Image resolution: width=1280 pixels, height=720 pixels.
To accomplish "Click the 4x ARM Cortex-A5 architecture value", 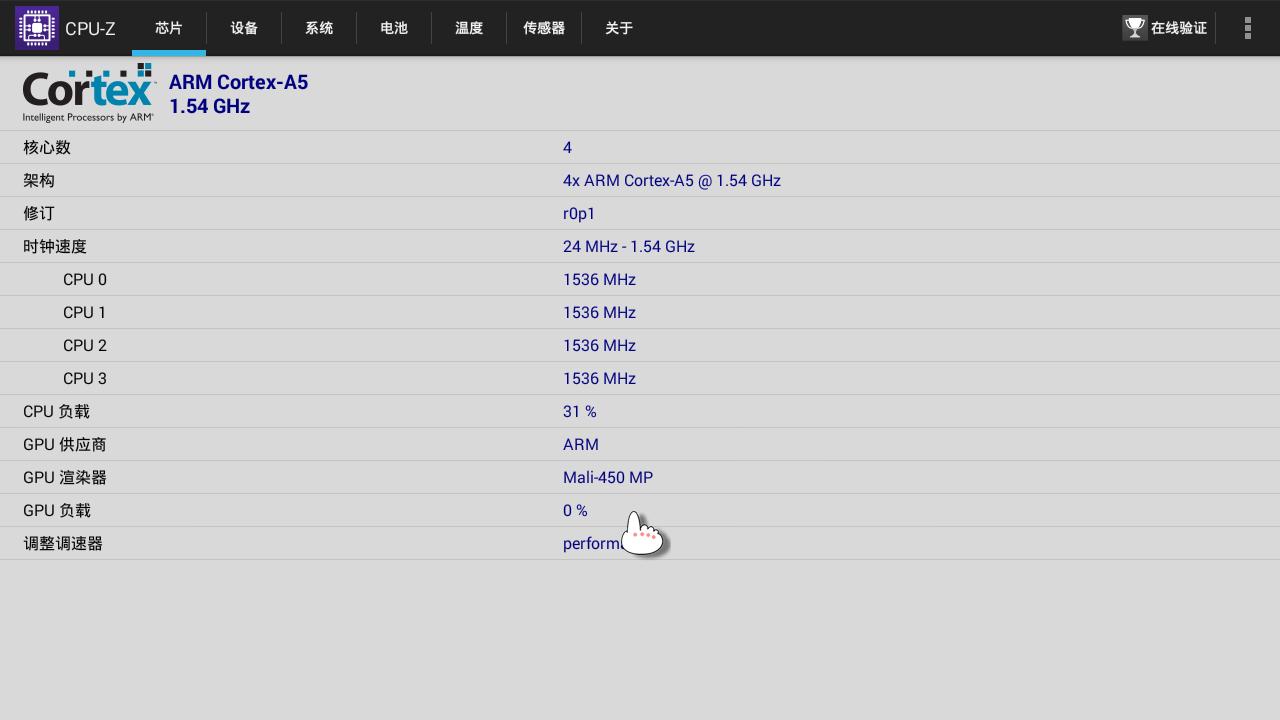I will pos(672,180).
